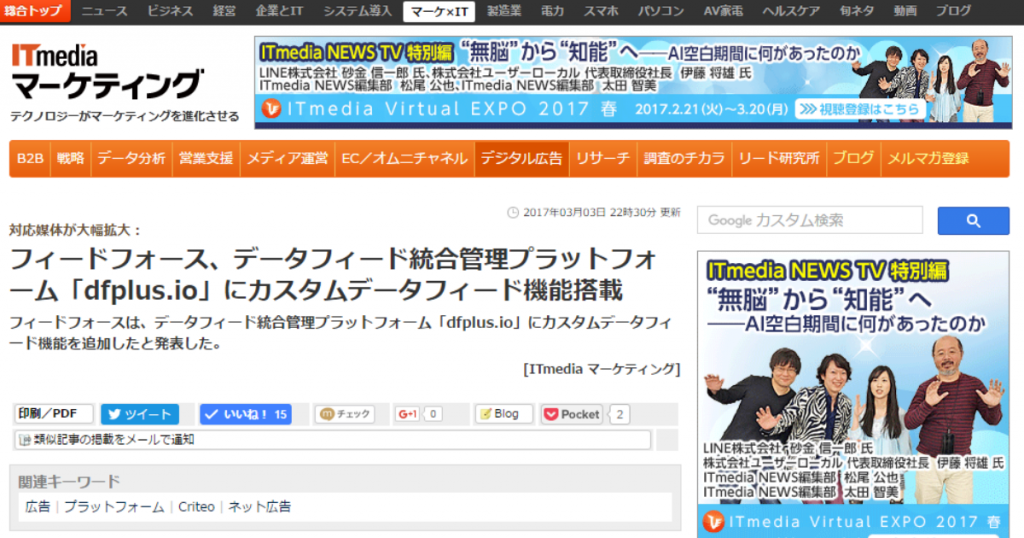The height and width of the screenshot is (538, 1024).
Task: Open the プラットフォーム keyword link
Action: (114, 507)
